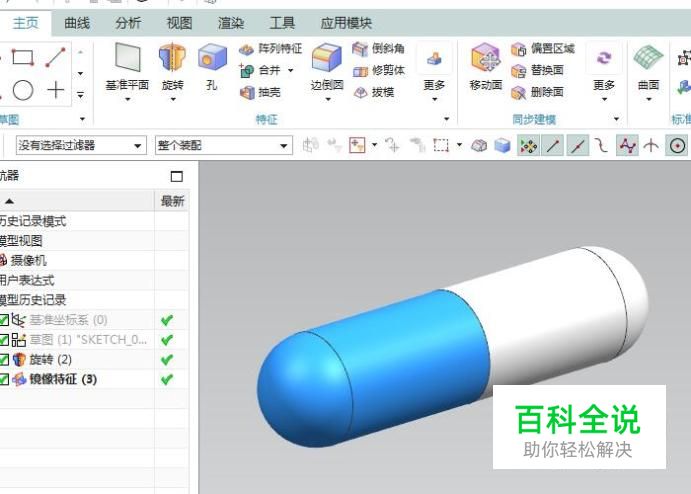The height and width of the screenshot is (494, 691).
Task: Click the 最新 column header
Action: [172, 201]
